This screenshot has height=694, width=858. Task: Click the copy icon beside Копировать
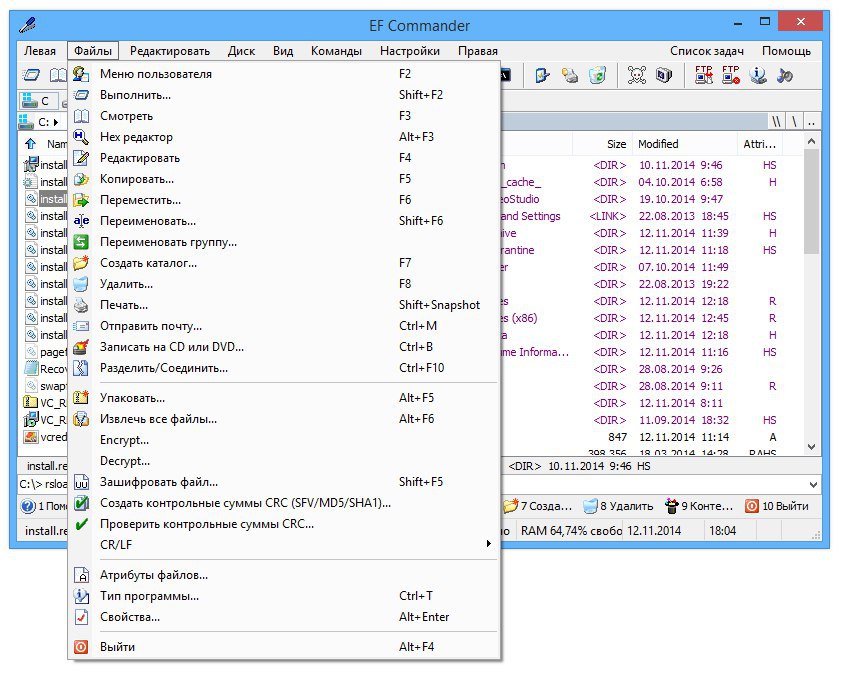pyautogui.click(x=81, y=179)
